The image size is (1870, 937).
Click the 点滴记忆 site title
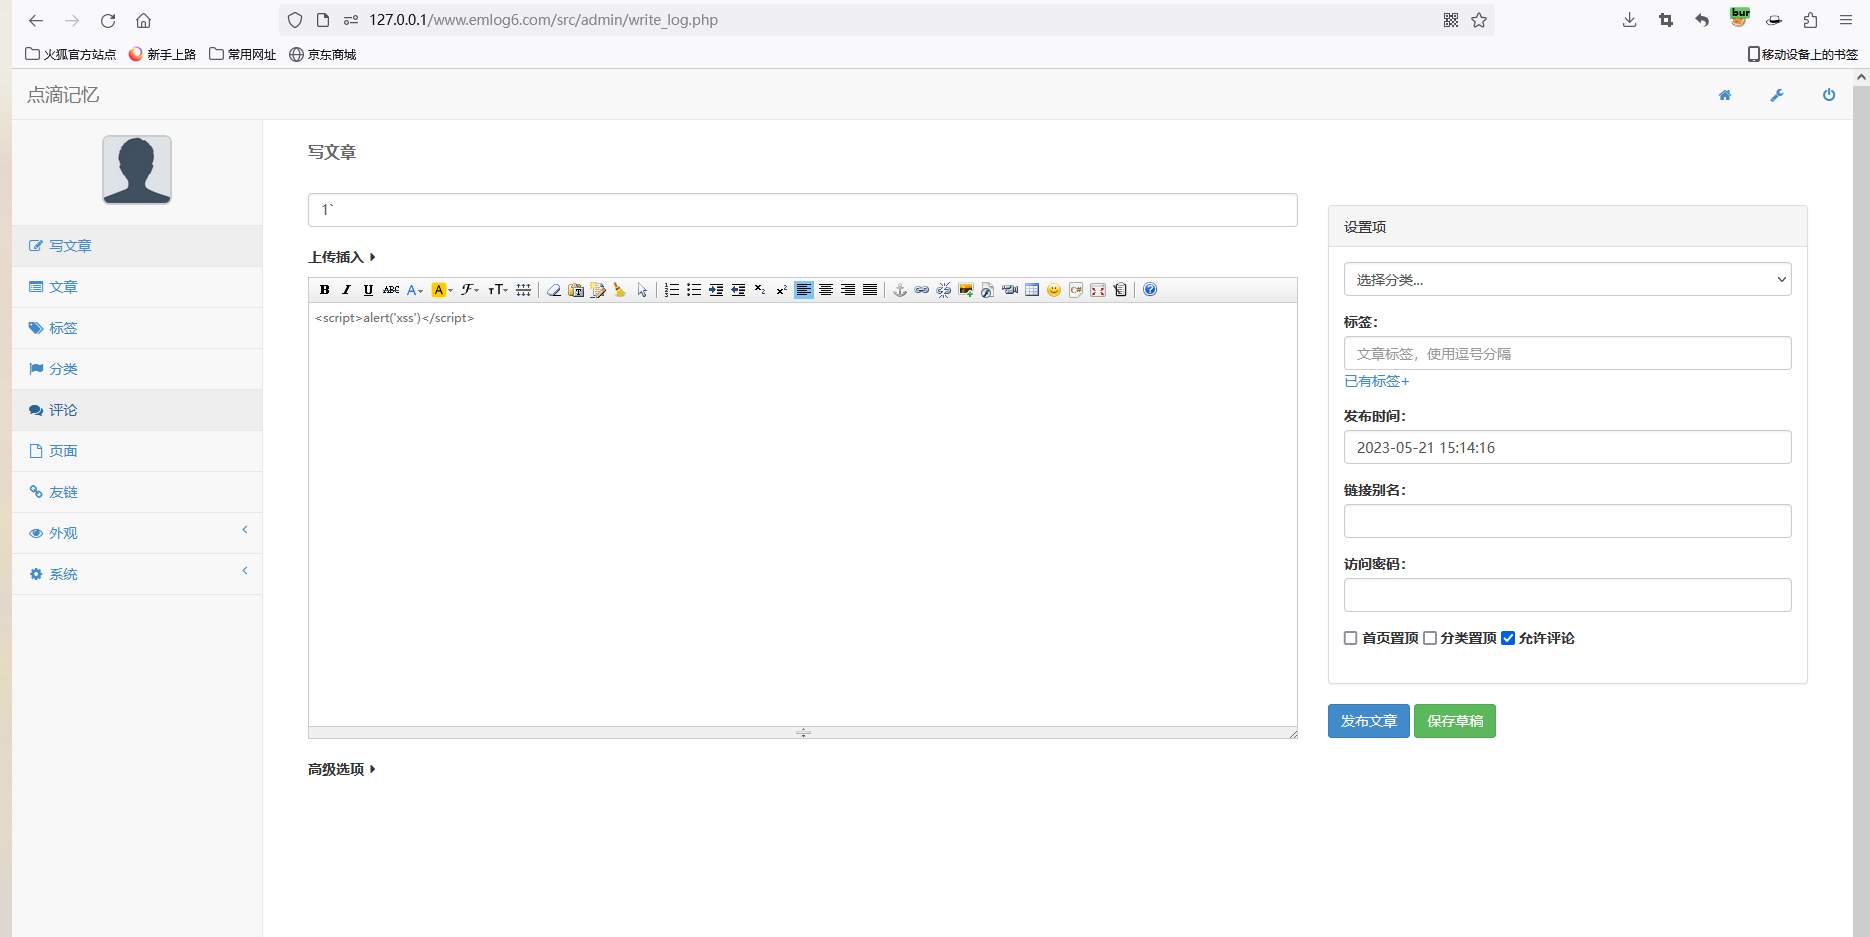(x=63, y=95)
